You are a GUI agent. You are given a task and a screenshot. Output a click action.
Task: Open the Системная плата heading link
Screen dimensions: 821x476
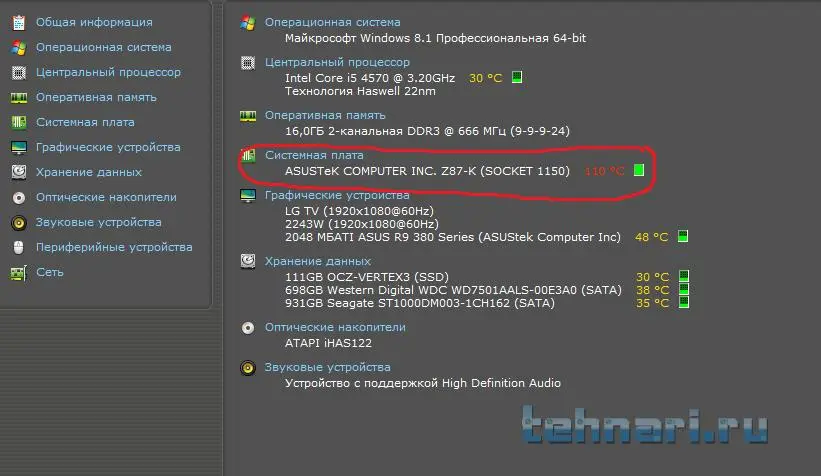coord(314,155)
